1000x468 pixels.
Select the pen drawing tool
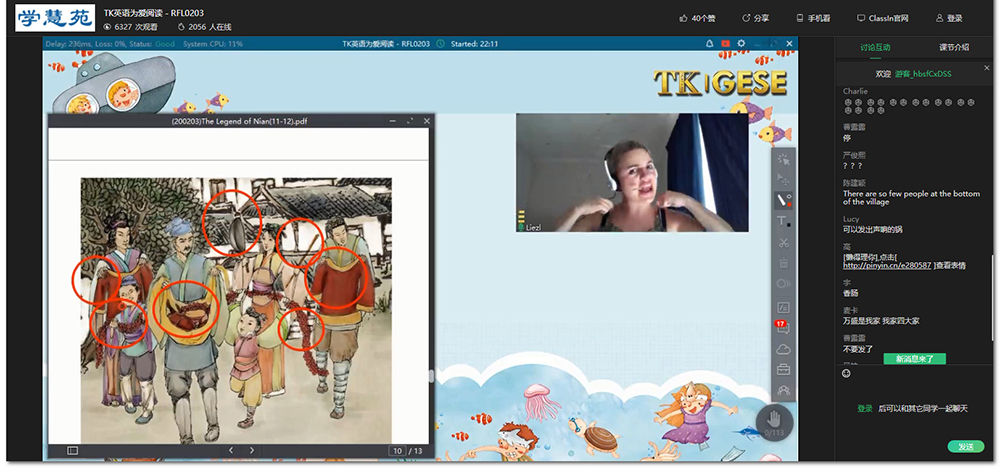pos(783,200)
